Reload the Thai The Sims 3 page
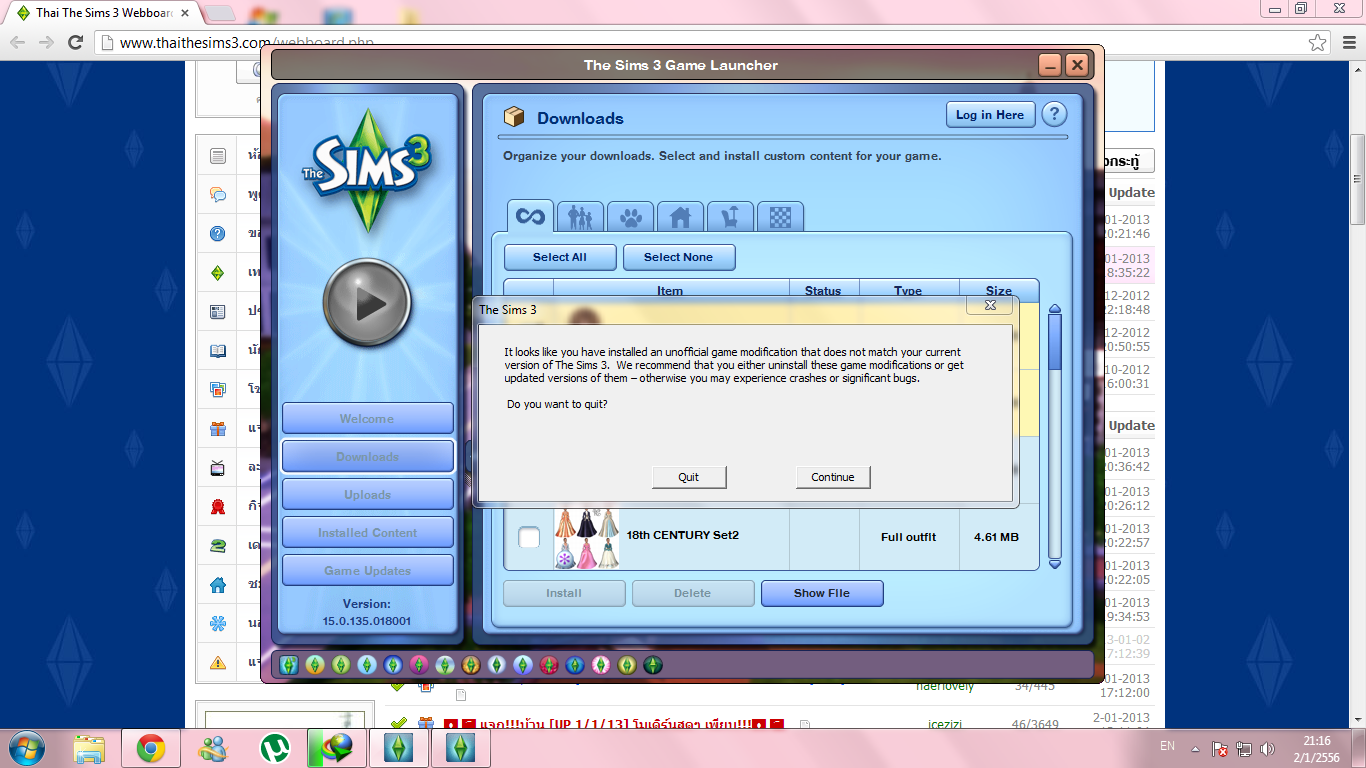Screen dimensions: 1366x768 pos(75,43)
